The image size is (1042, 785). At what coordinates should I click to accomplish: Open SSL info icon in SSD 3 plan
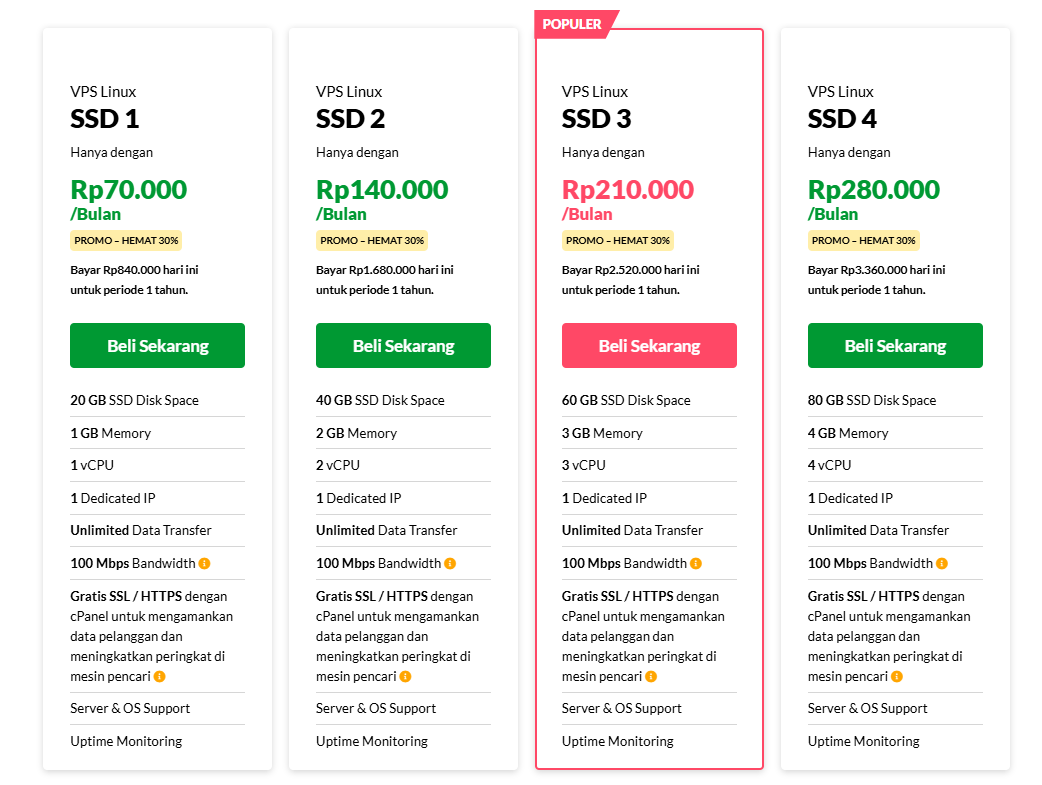tap(651, 677)
